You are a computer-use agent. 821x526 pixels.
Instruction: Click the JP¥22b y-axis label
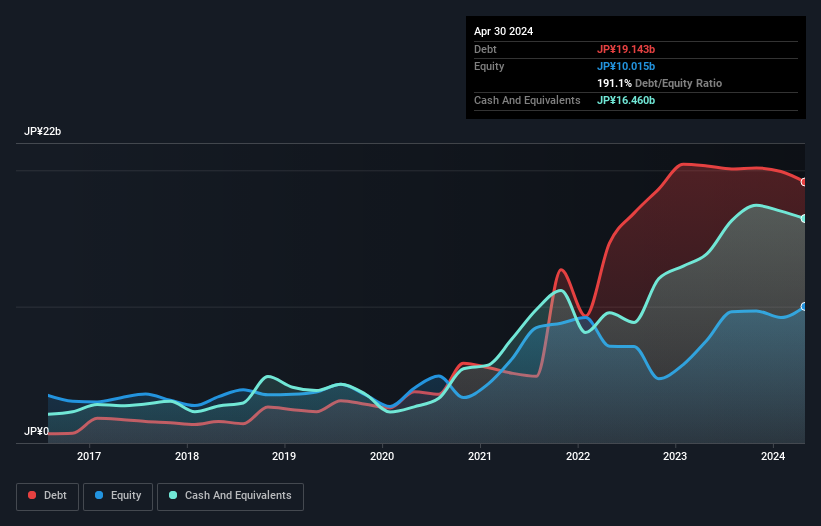(42, 131)
